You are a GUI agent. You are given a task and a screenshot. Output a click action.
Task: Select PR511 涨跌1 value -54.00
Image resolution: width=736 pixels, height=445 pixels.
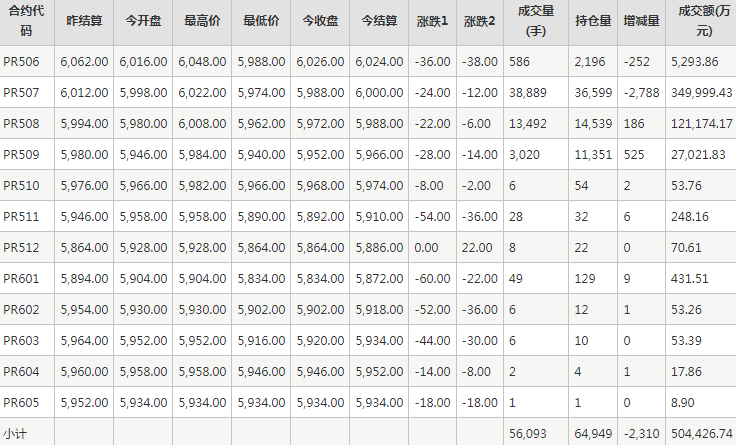432,216
